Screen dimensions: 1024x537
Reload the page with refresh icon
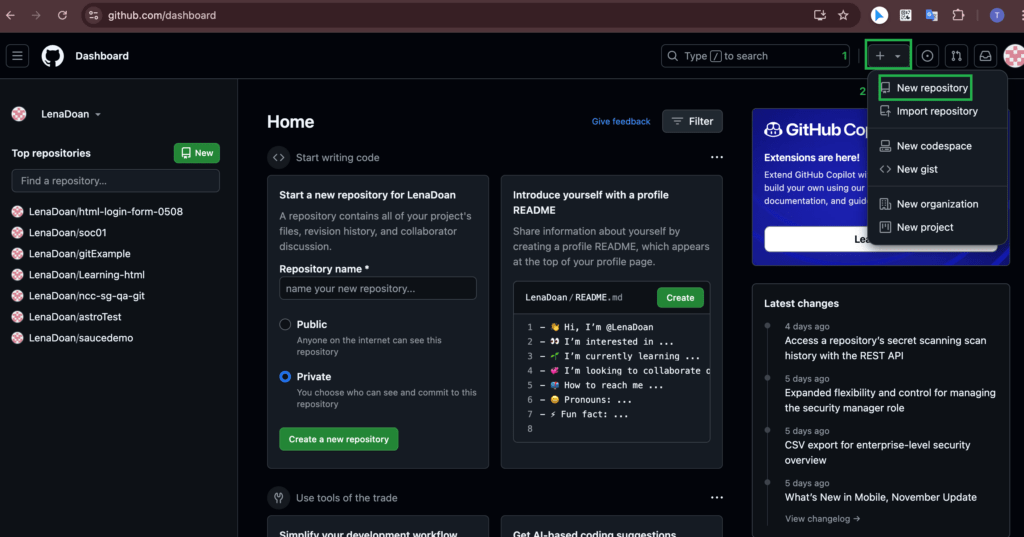click(x=62, y=15)
